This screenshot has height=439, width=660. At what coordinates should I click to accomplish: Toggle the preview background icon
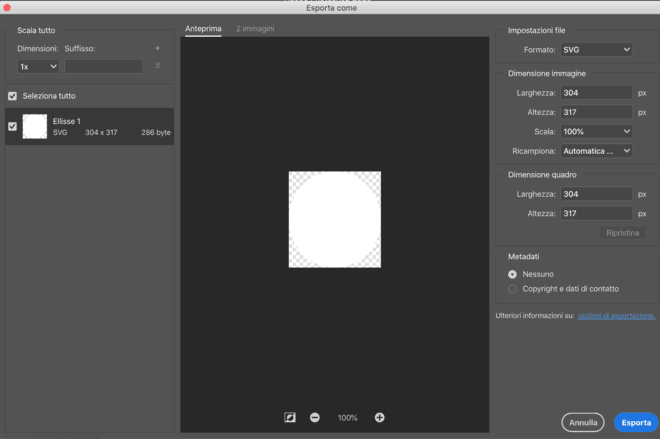pos(290,417)
